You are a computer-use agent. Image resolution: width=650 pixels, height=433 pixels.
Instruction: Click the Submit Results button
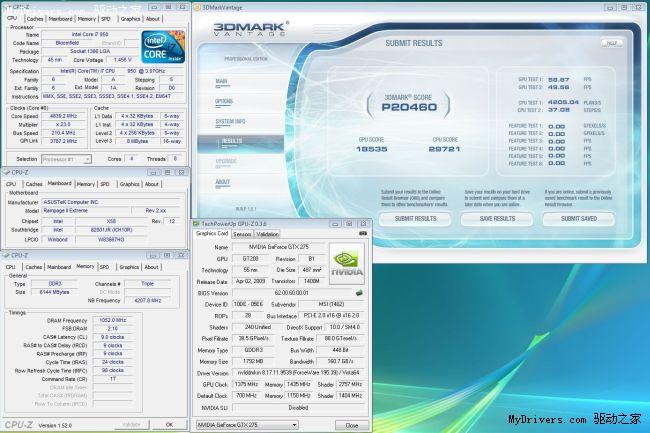click(415, 219)
